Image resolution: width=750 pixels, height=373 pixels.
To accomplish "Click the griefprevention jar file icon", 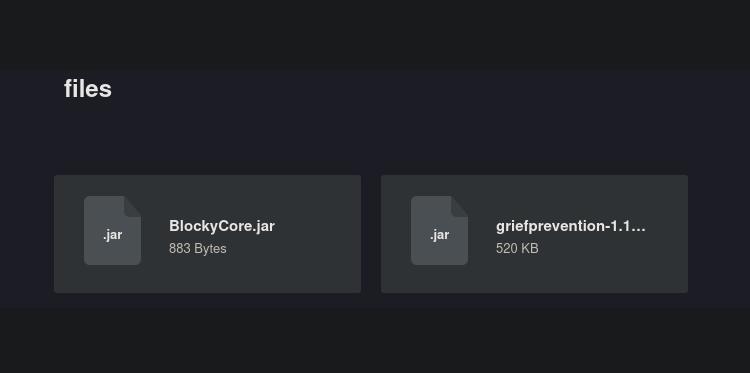I will coord(439,230).
